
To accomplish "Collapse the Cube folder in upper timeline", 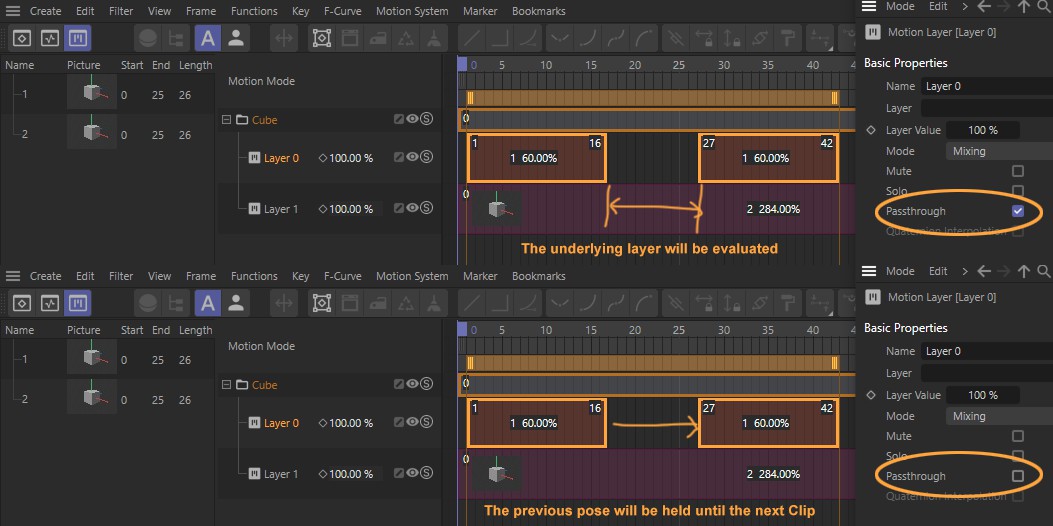I will (226, 120).
